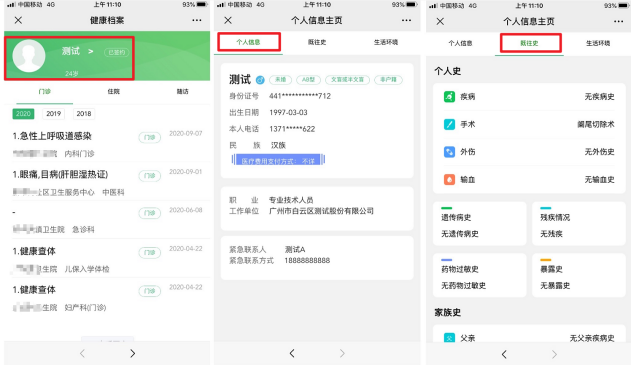Tap 门诊 badge on 眼痛,目病 row
The image size is (631, 366).
tap(150, 176)
